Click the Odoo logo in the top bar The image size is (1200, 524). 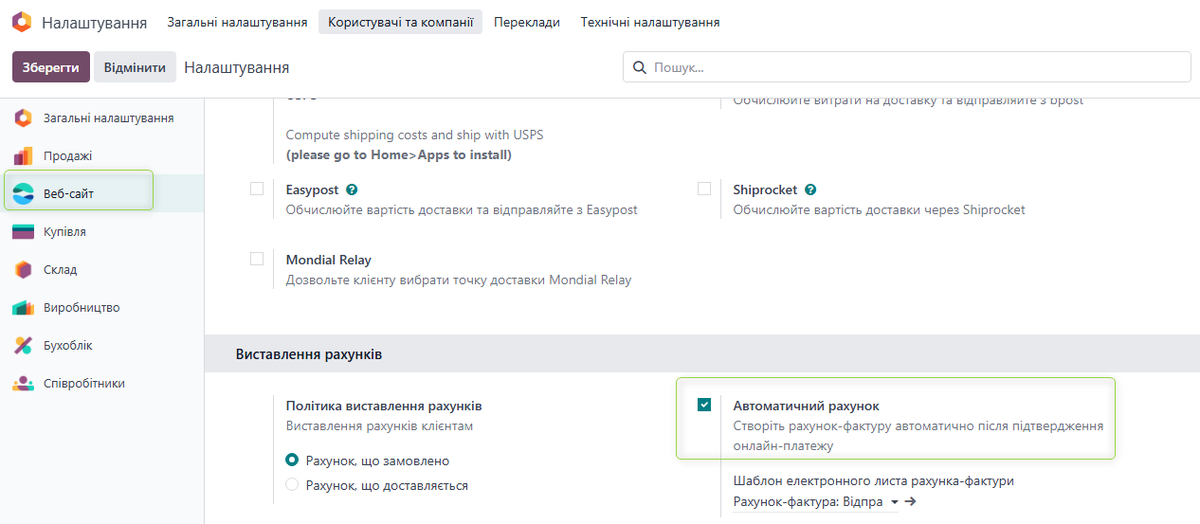pyautogui.click(x=22, y=22)
